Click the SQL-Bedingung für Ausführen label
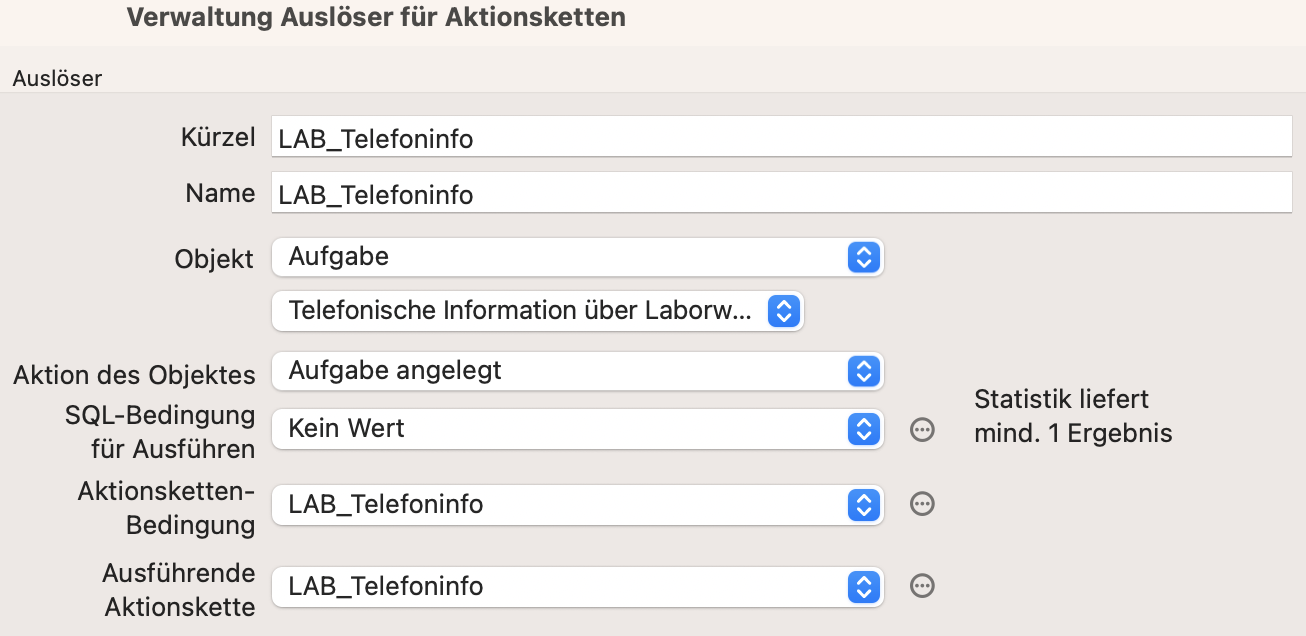The height and width of the screenshot is (636, 1306). click(160, 432)
